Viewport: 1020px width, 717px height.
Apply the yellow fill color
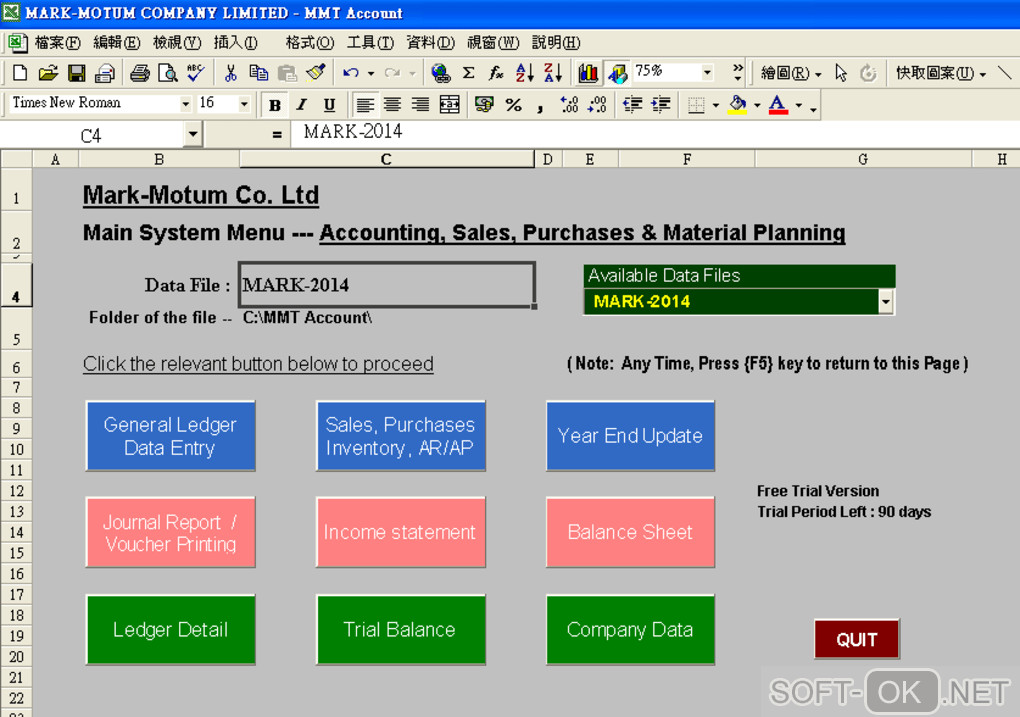click(x=737, y=105)
